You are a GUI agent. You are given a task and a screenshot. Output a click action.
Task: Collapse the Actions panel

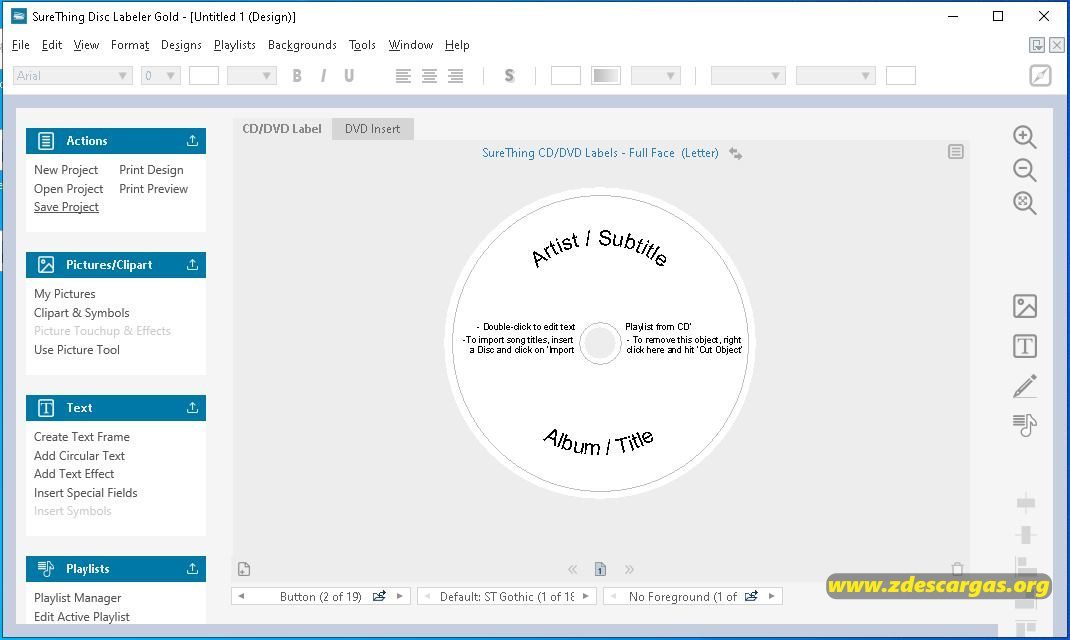coord(192,141)
